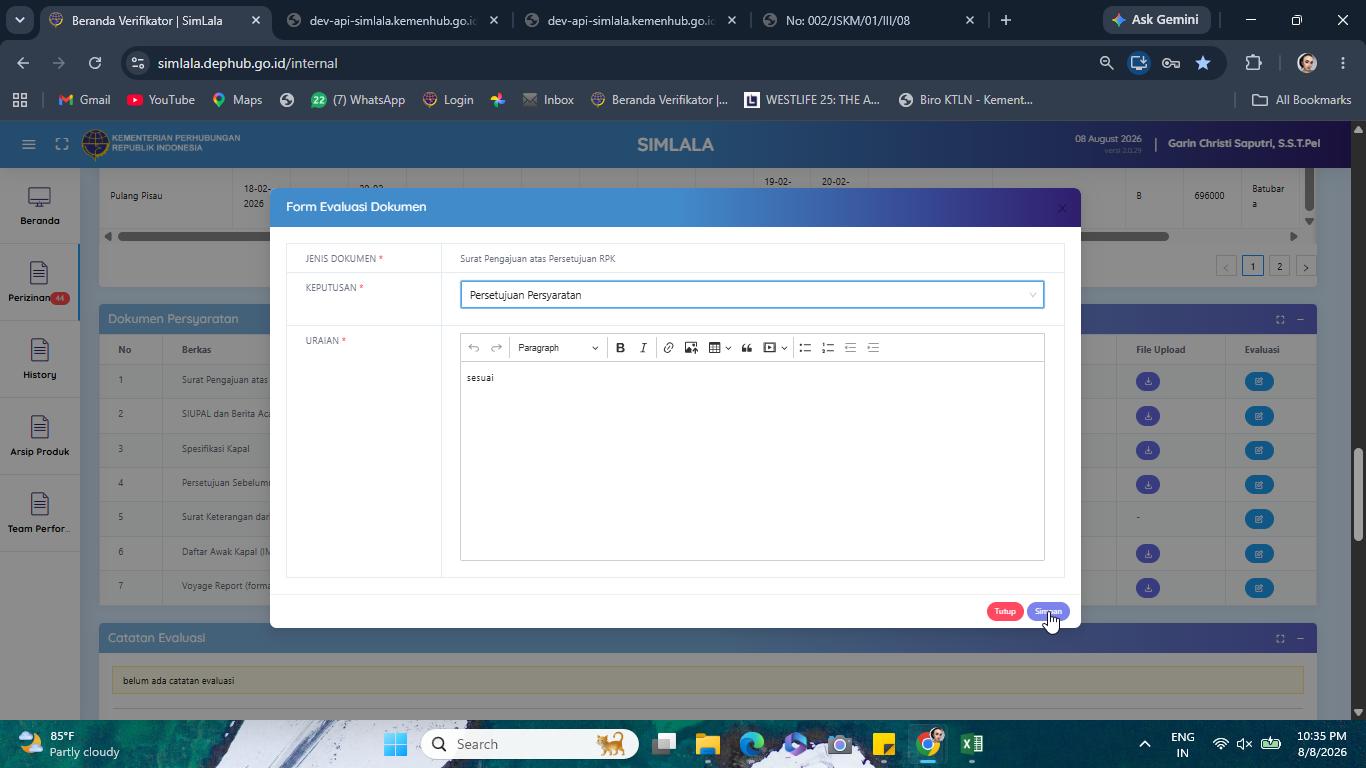Image resolution: width=1366 pixels, height=768 pixels.
Task: Click the block quote icon
Action: [746, 348]
